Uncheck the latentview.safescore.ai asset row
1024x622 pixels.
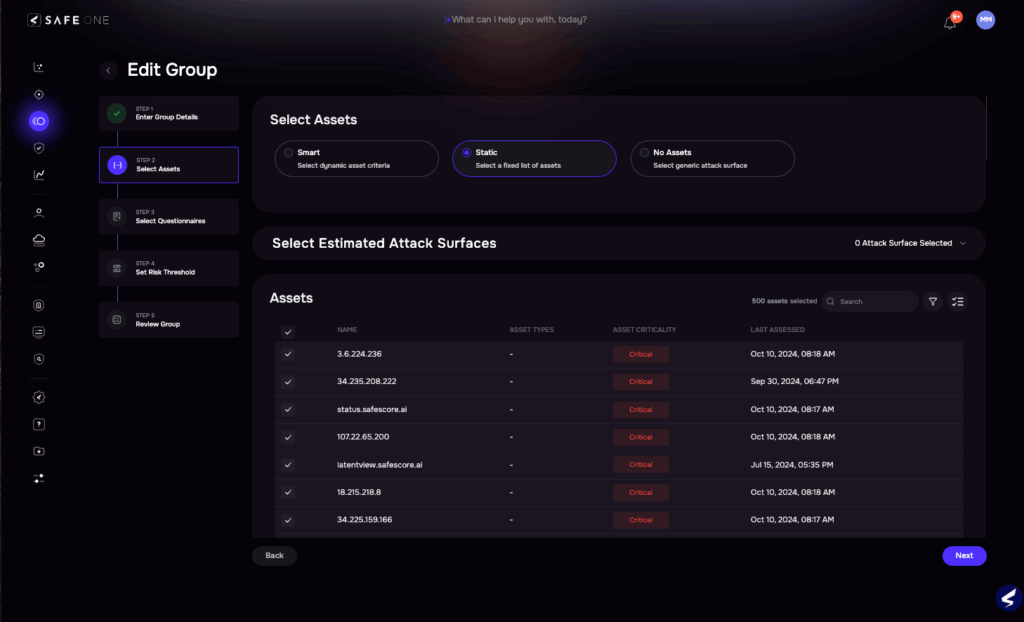[288, 465]
